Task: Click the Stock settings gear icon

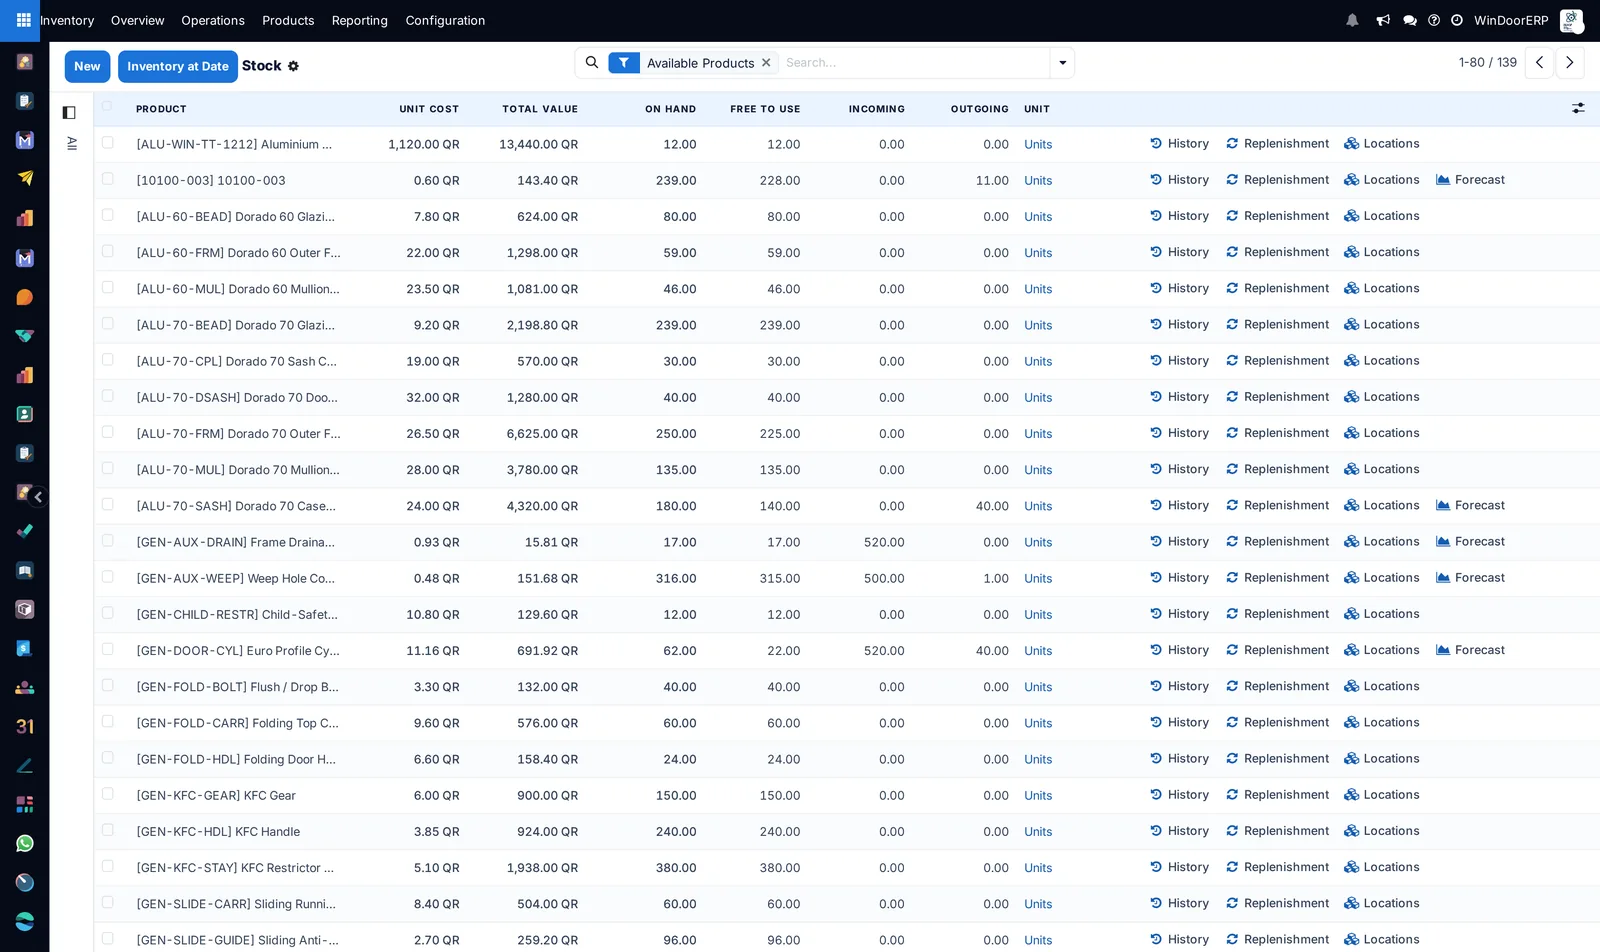Action: (x=293, y=66)
